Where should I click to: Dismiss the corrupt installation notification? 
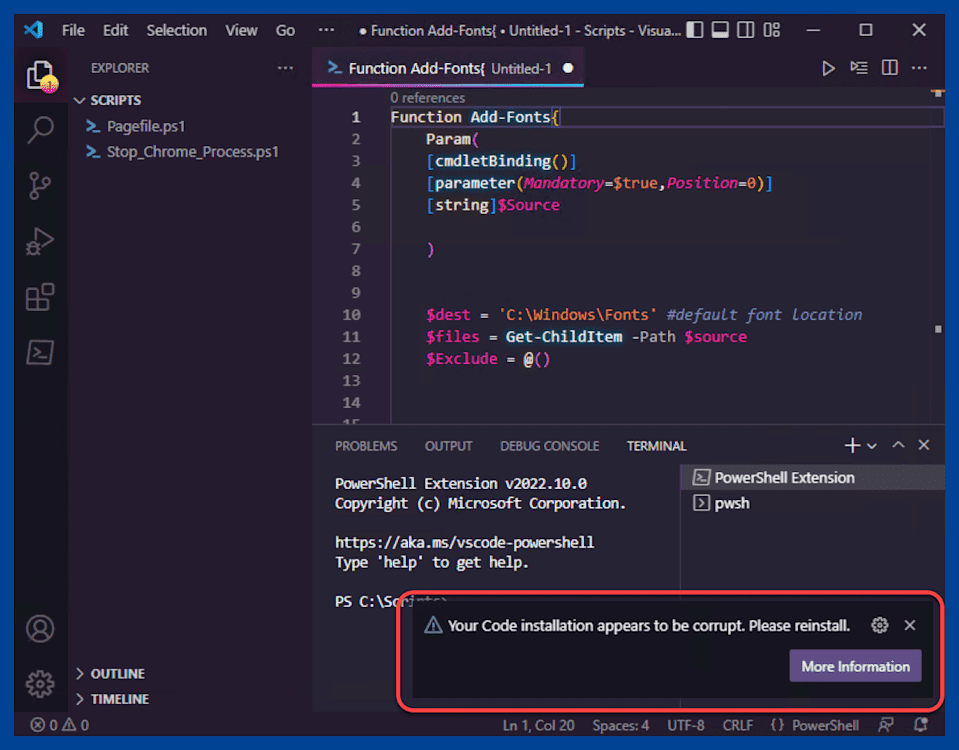click(910, 625)
